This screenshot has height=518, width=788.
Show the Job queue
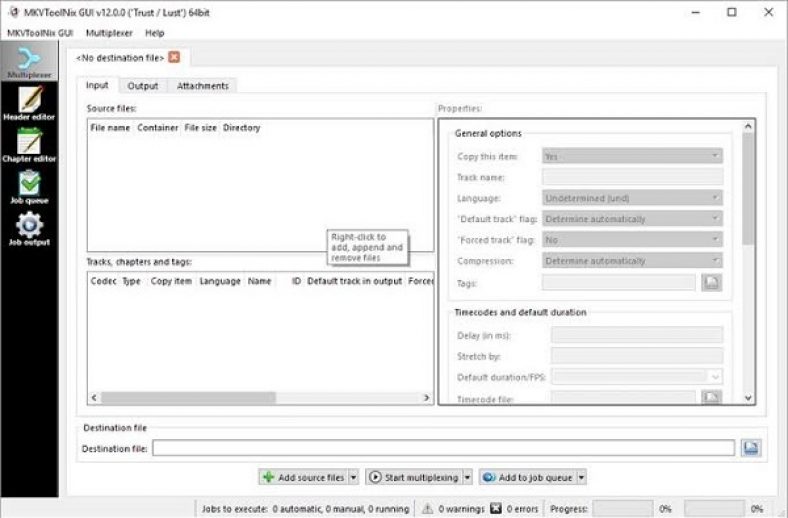pos(29,187)
